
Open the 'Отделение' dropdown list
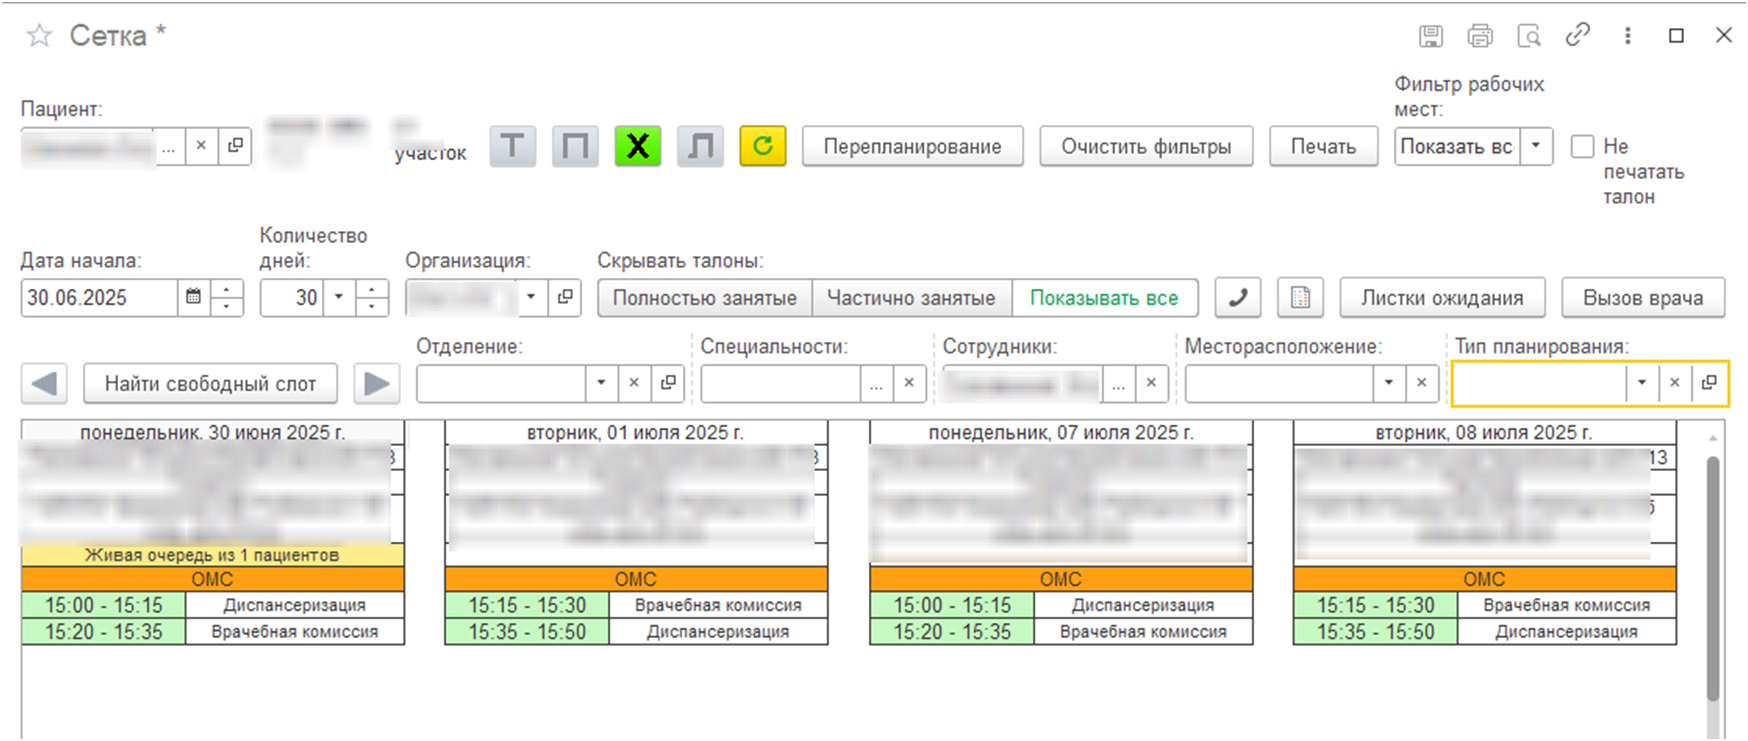[x=601, y=383]
